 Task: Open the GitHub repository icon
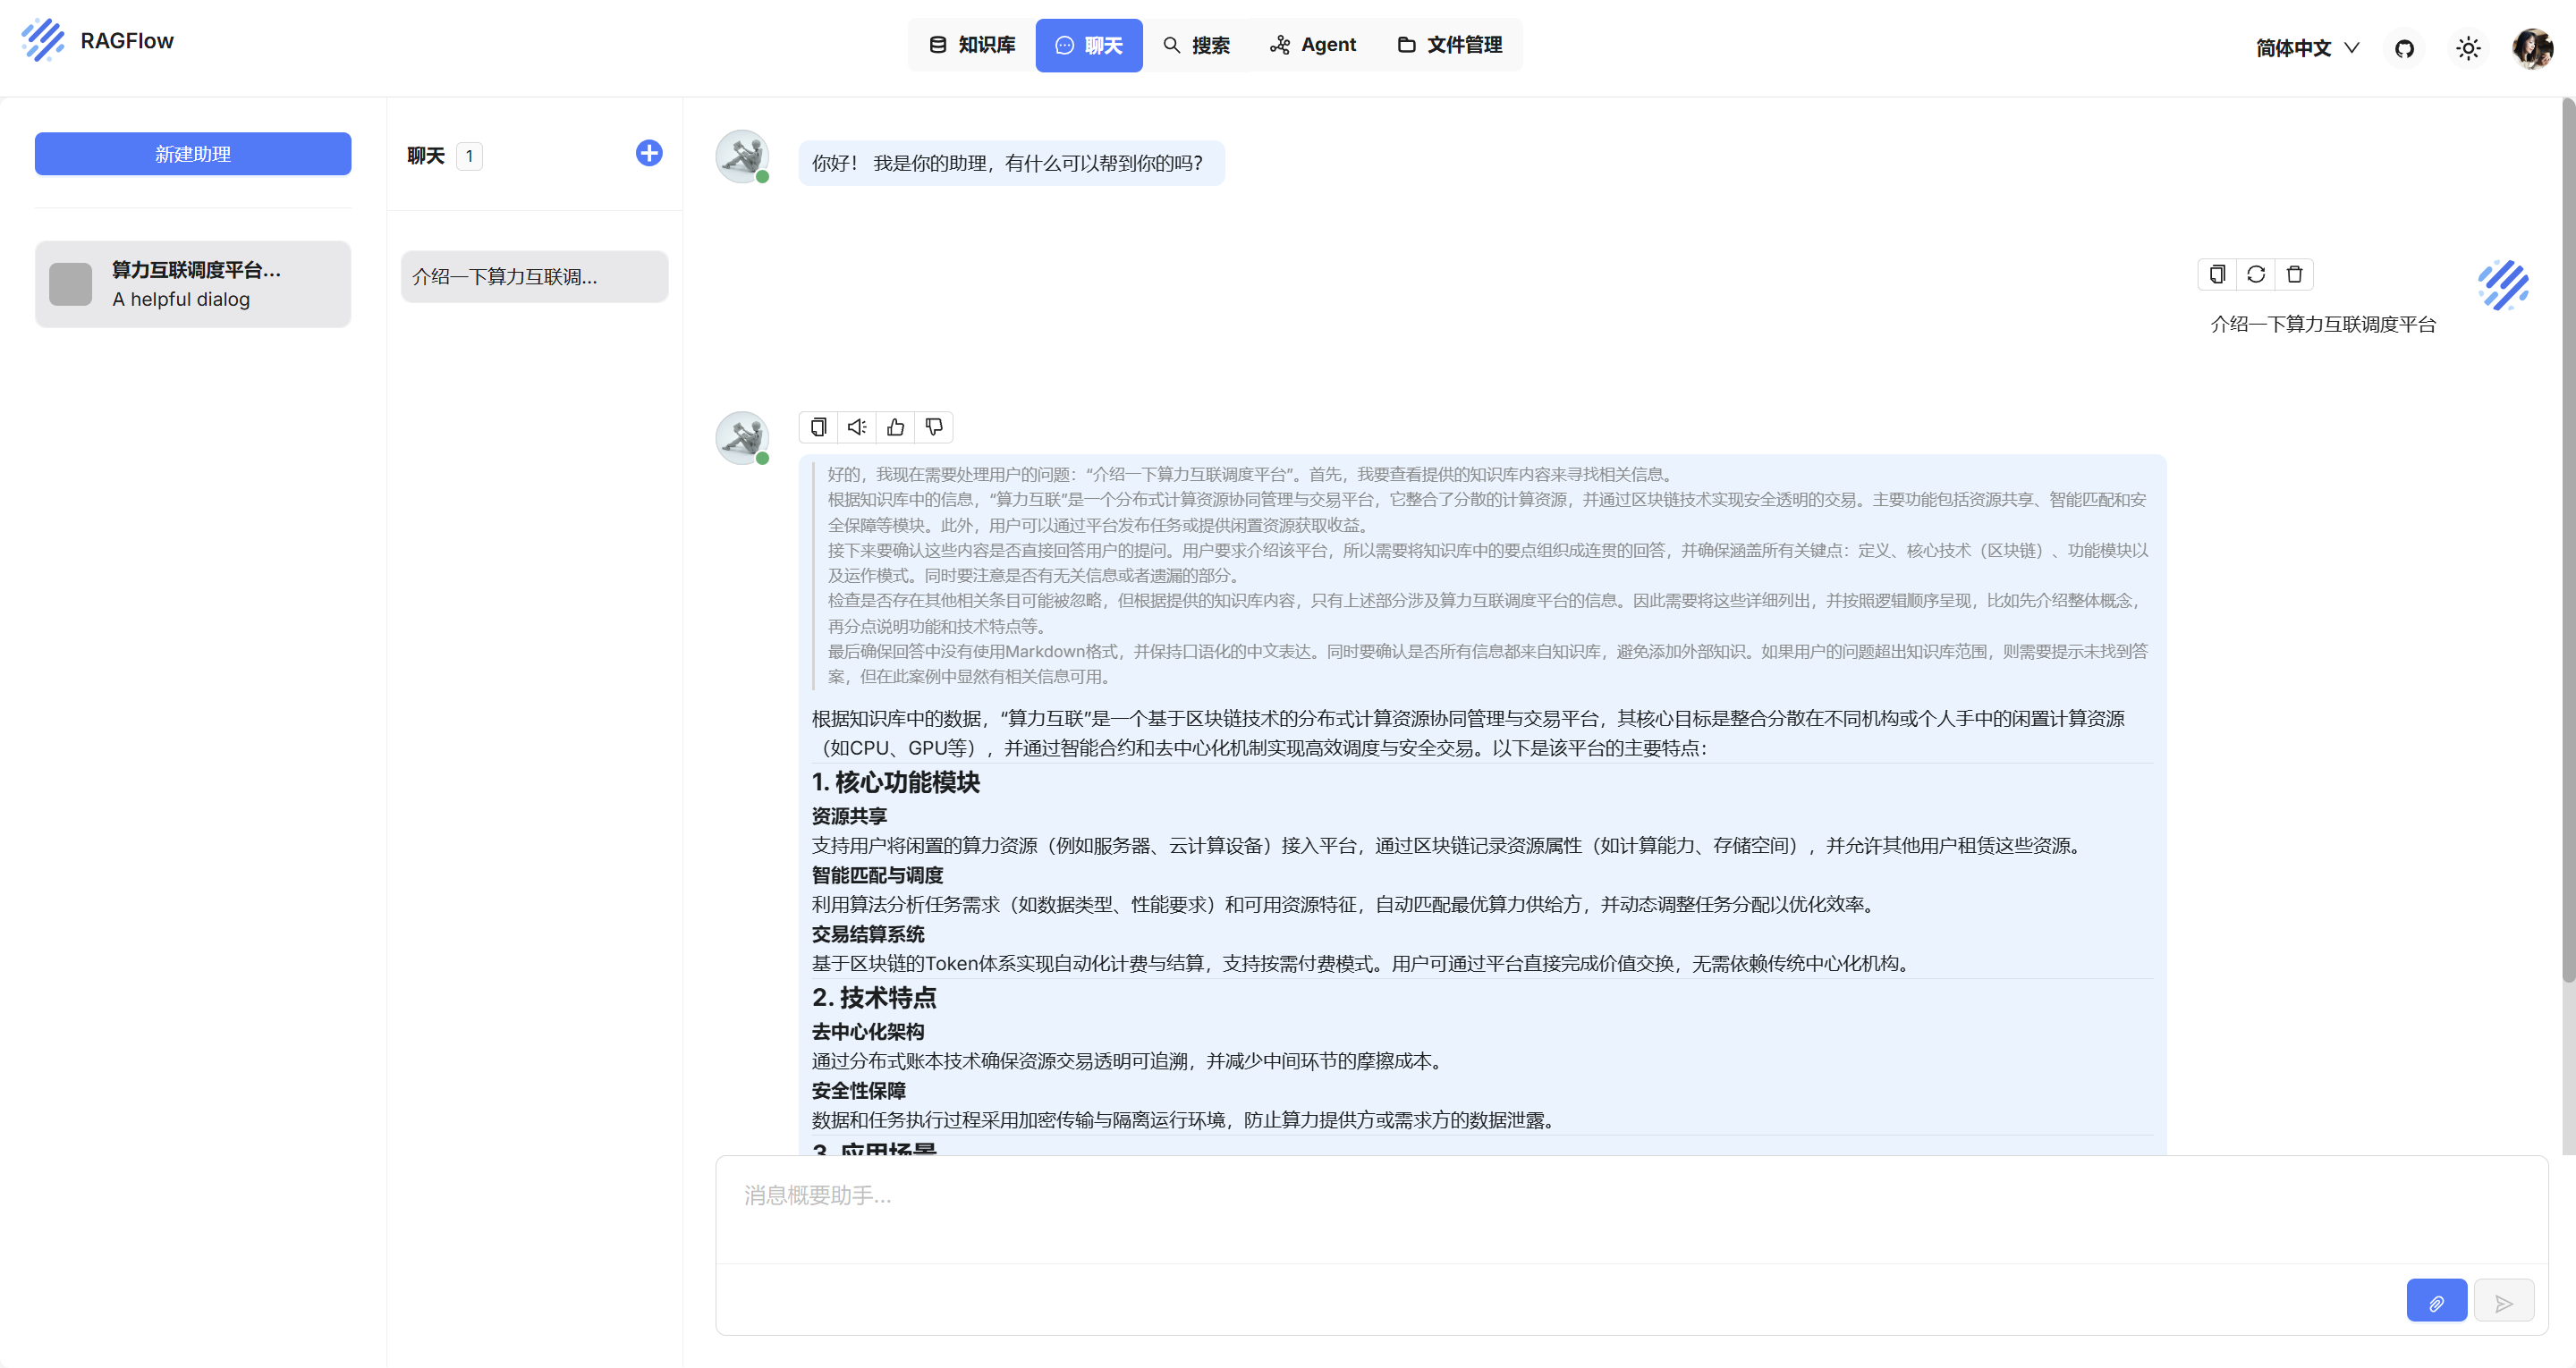[x=2405, y=48]
